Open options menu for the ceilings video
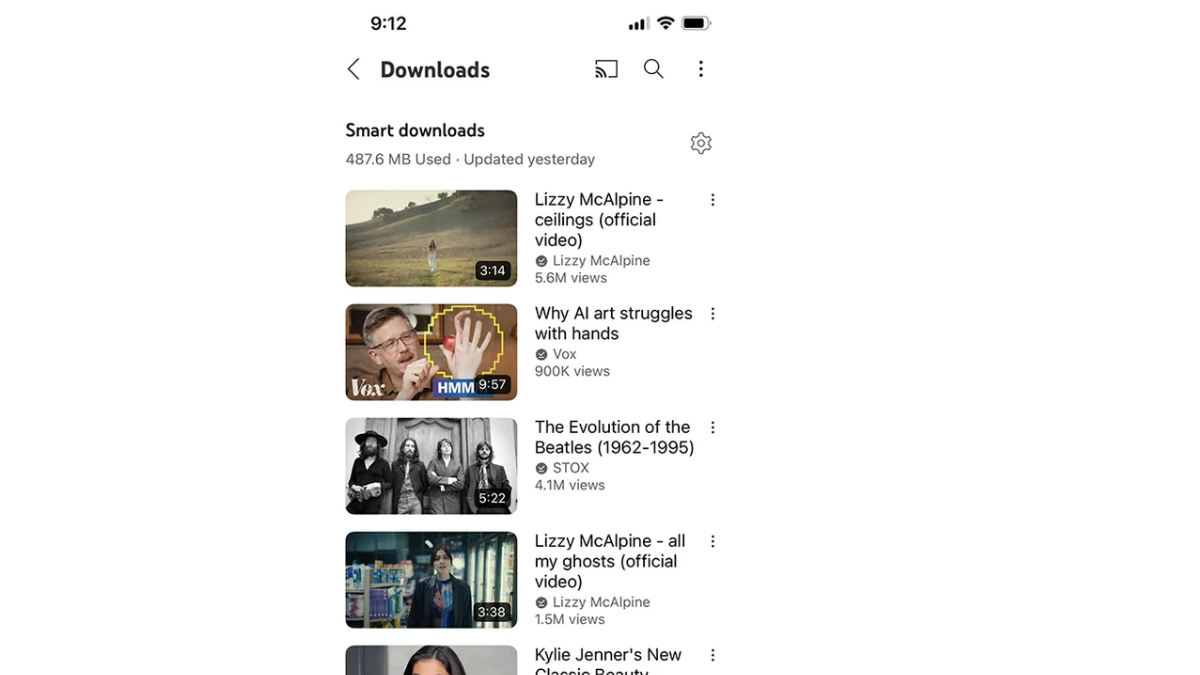 pos(712,199)
